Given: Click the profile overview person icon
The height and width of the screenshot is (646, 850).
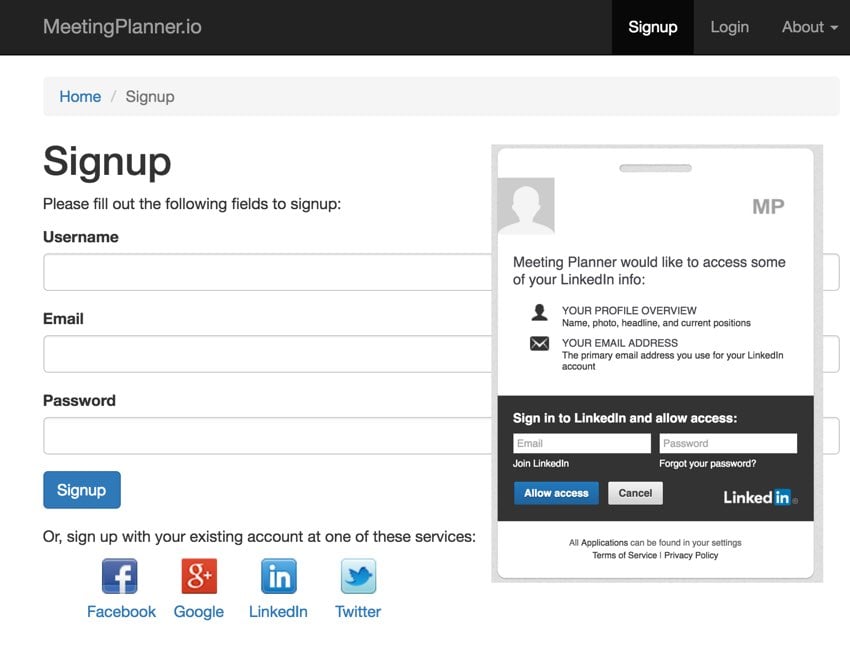Looking at the screenshot, I should coord(539,313).
